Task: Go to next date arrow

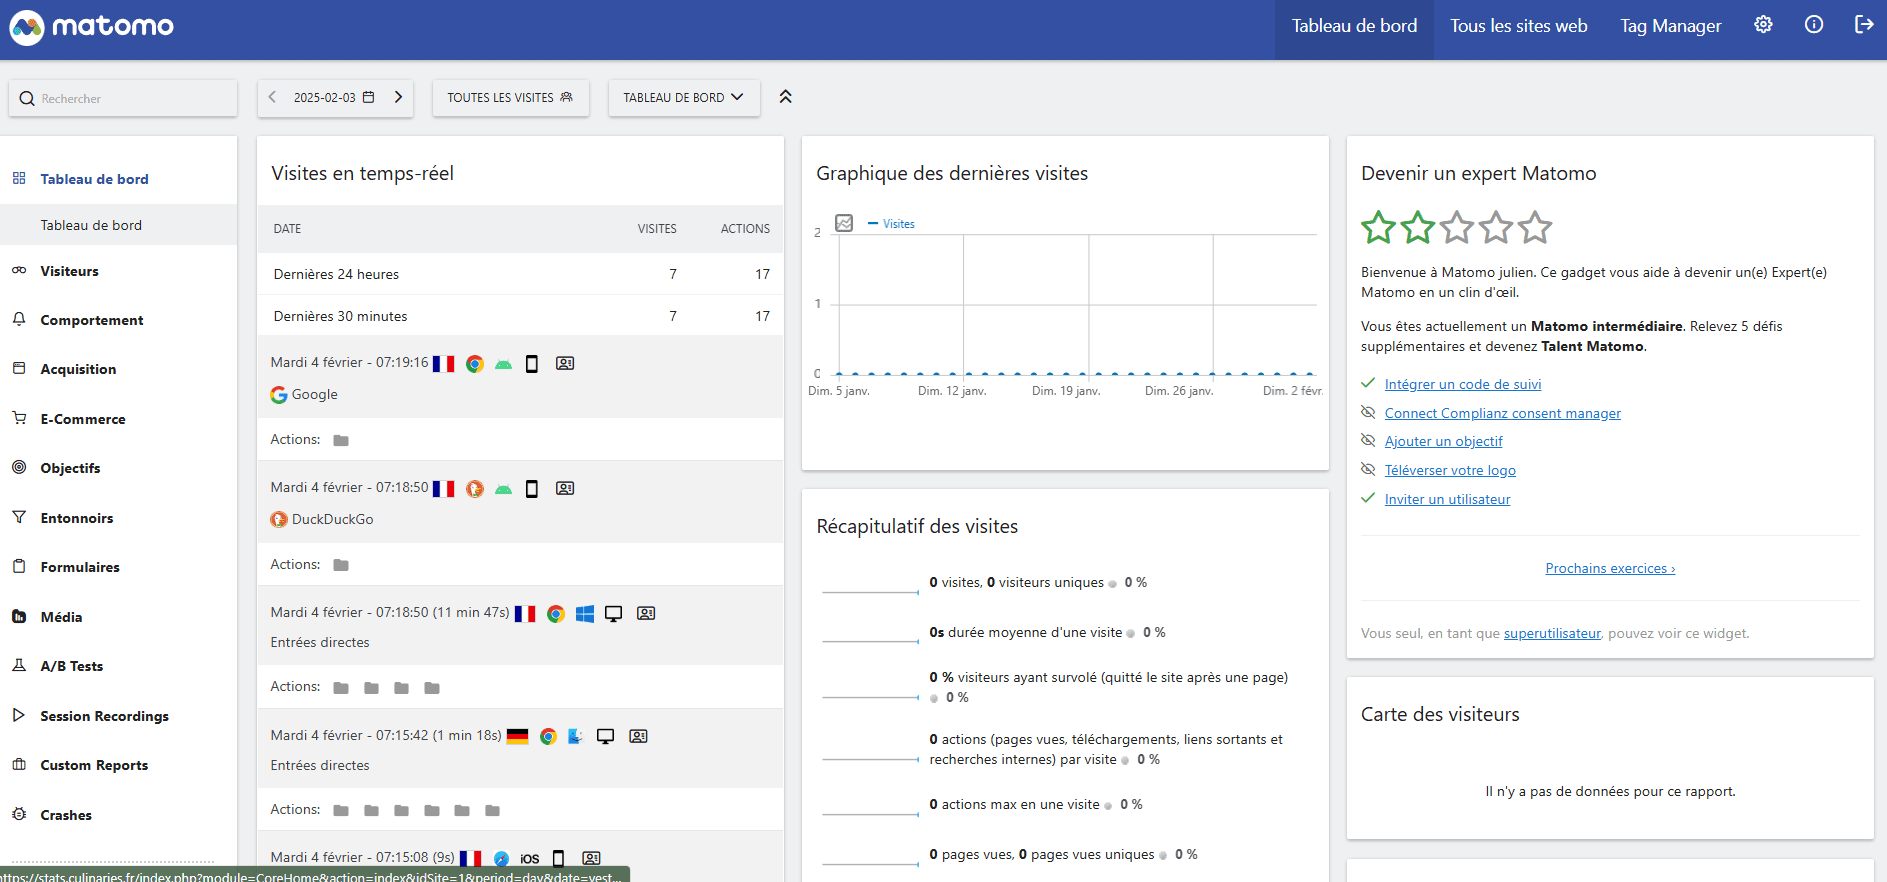Action: [x=398, y=97]
